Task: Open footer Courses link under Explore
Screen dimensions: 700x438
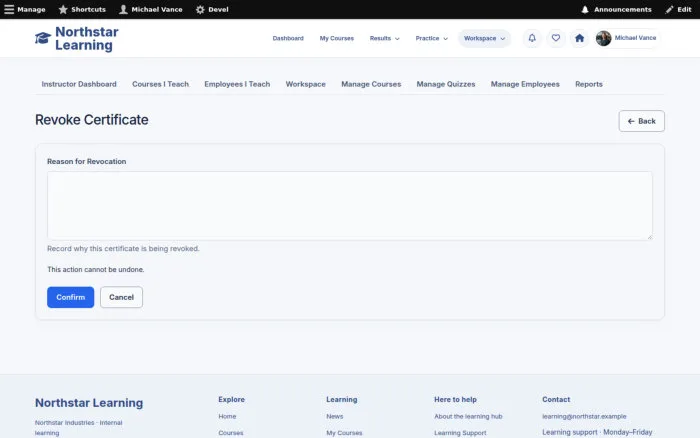Action: [231, 433]
